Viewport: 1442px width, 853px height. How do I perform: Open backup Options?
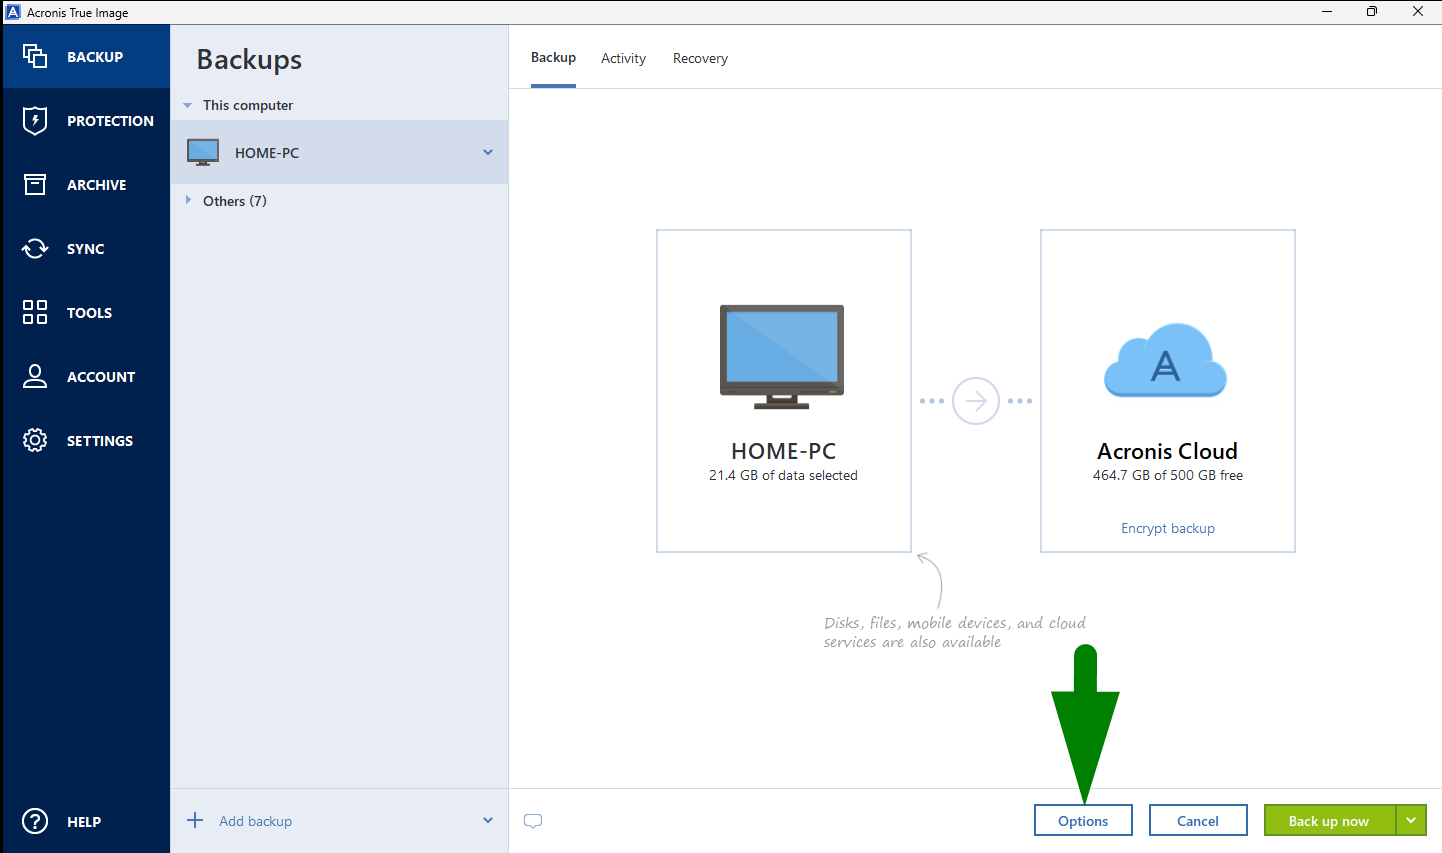click(1083, 820)
